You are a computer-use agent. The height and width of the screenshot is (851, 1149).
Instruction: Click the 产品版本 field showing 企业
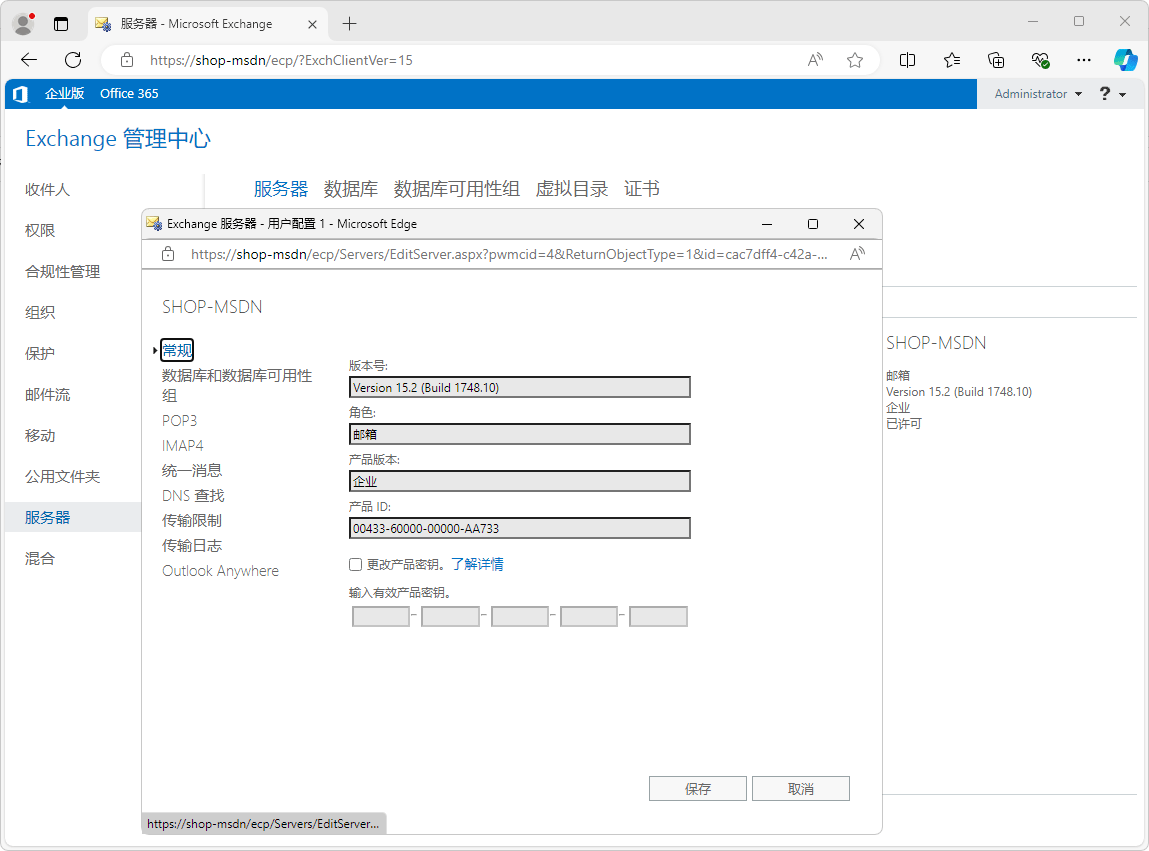pos(520,481)
